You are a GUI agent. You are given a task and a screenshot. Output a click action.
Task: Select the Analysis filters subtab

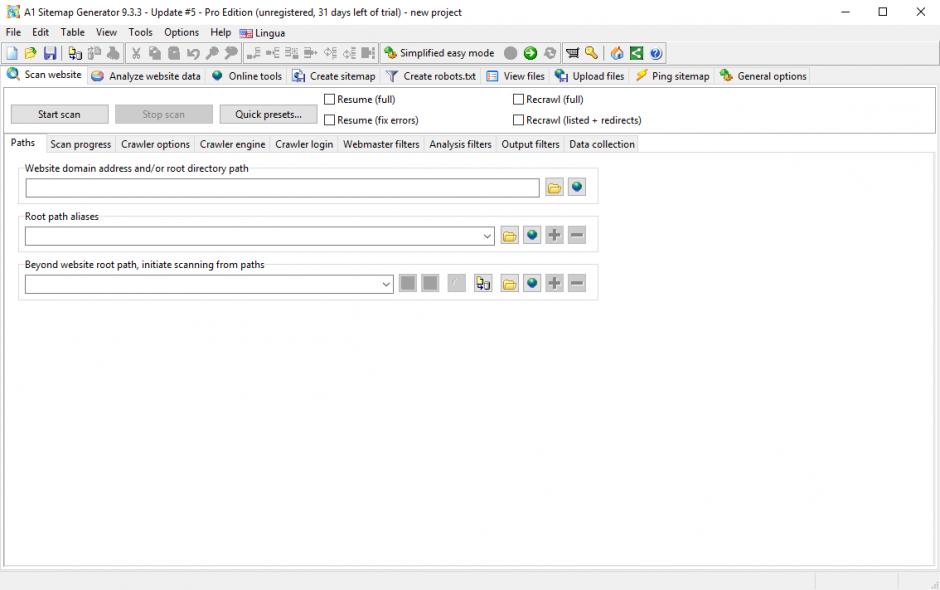(x=460, y=145)
